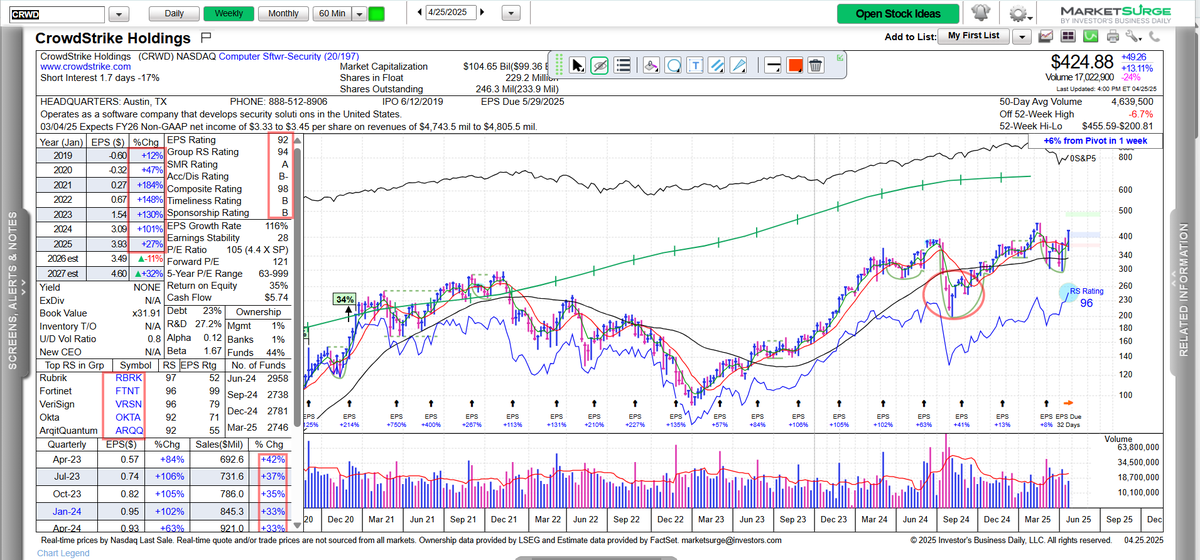This screenshot has height=560, width=1200.
Task: Select the triangle fan drawing tool
Action: [739, 65]
